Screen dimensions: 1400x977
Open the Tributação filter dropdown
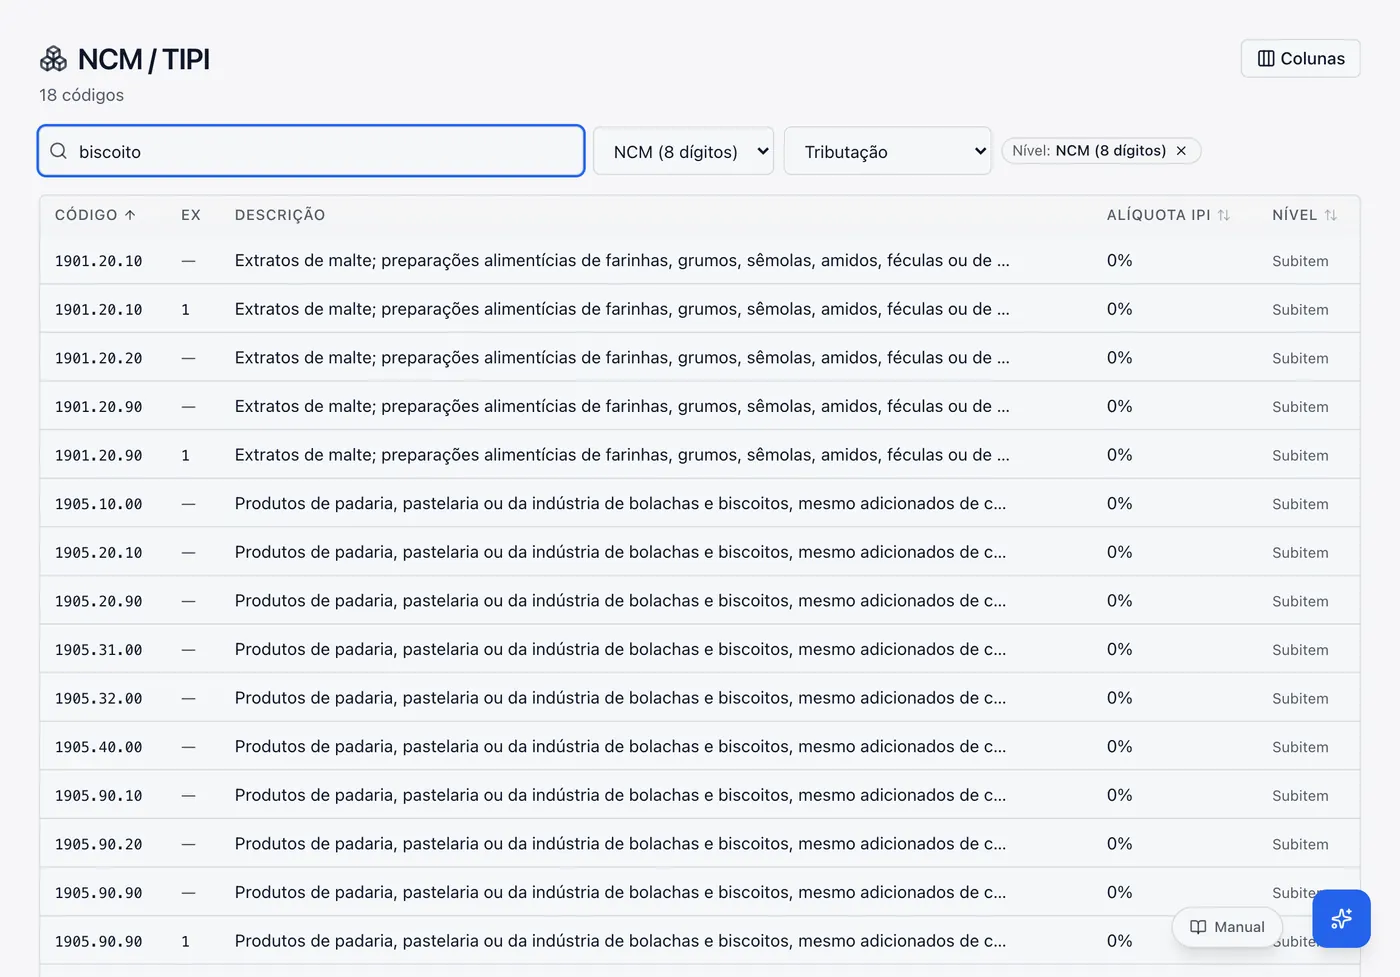(x=887, y=151)
